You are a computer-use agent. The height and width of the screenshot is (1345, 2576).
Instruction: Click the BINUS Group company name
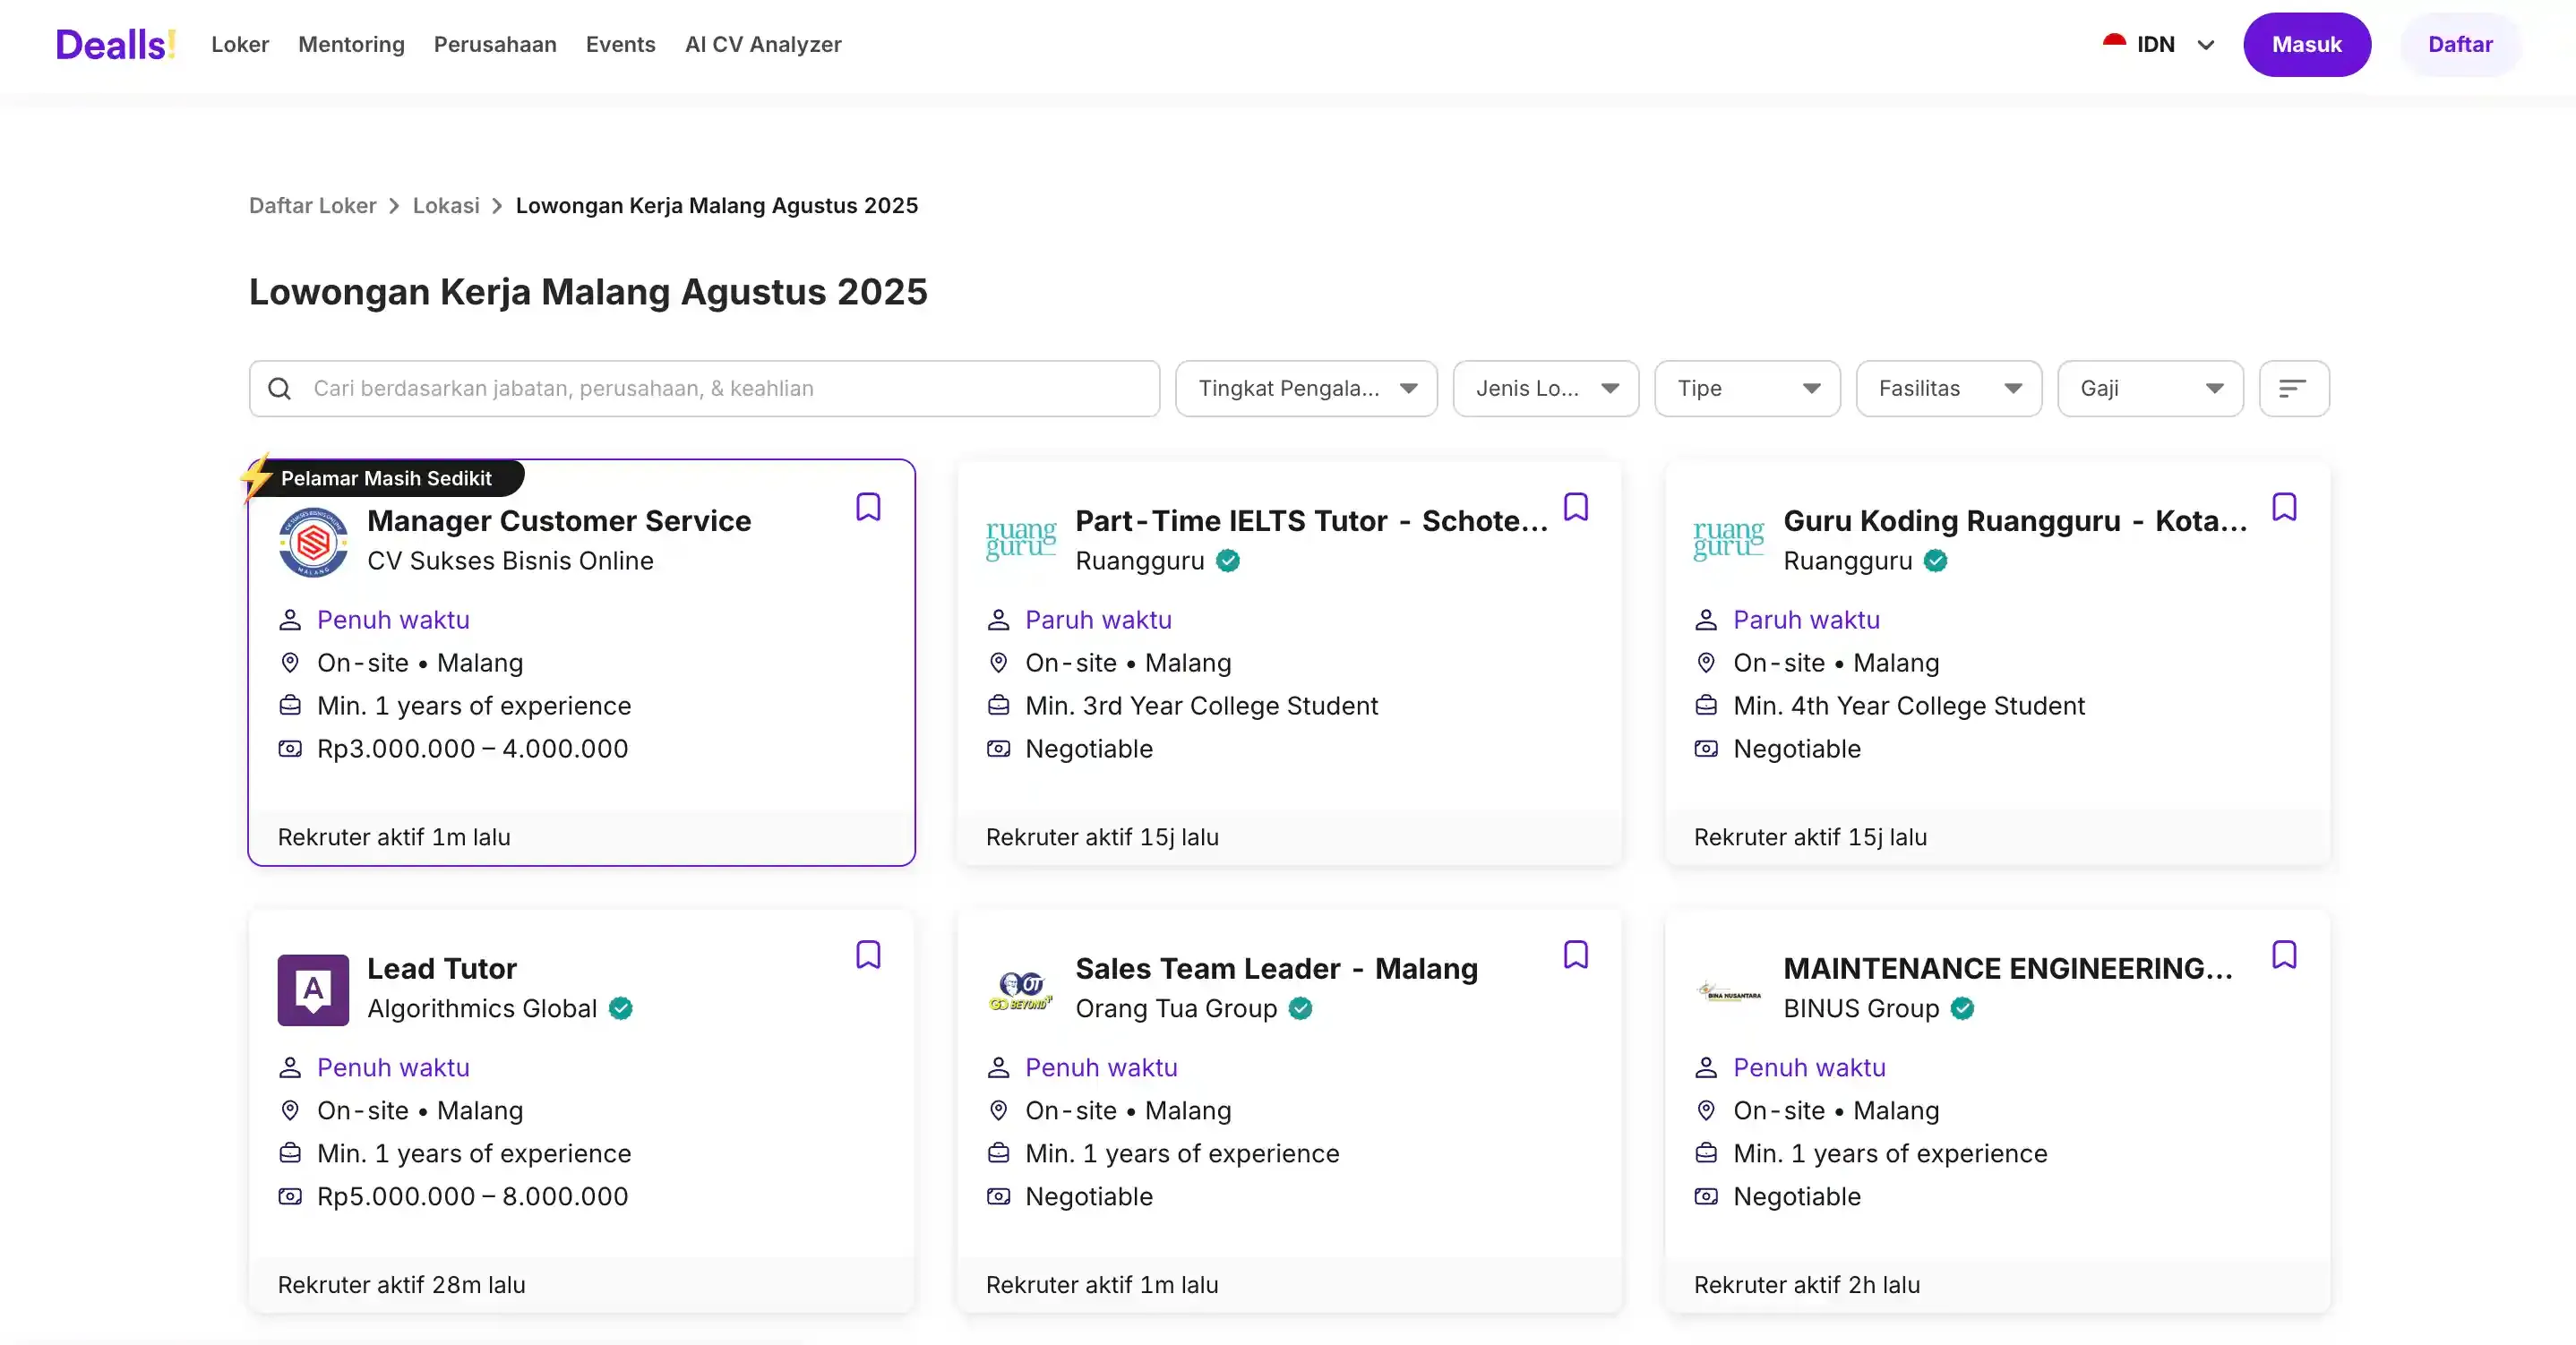(x=1861, y=1008)
